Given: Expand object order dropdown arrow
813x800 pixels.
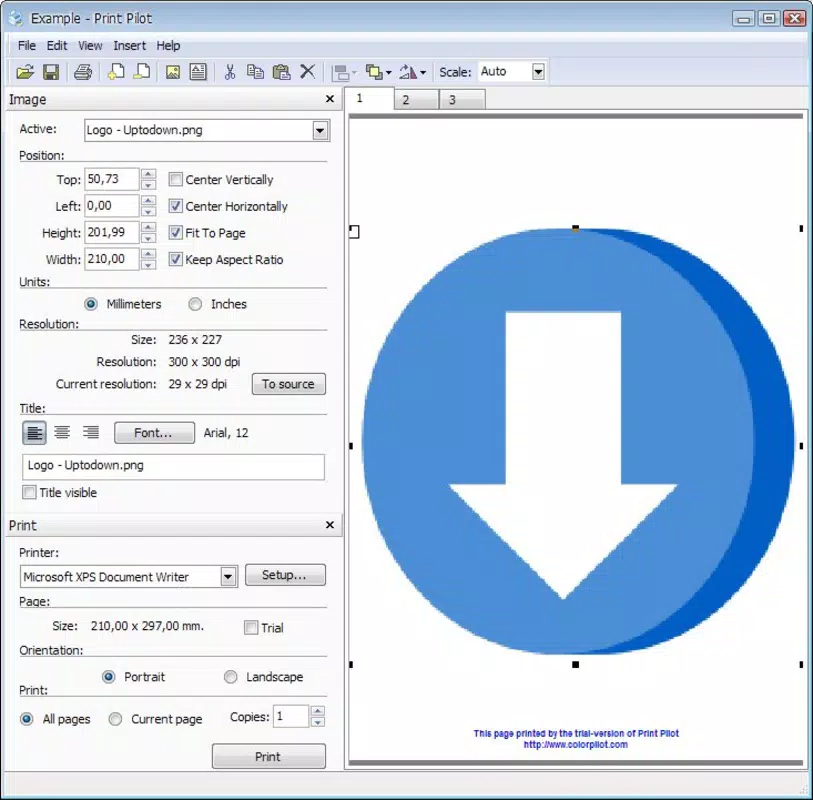Looking at the screenshot, I should click(388, 73).
